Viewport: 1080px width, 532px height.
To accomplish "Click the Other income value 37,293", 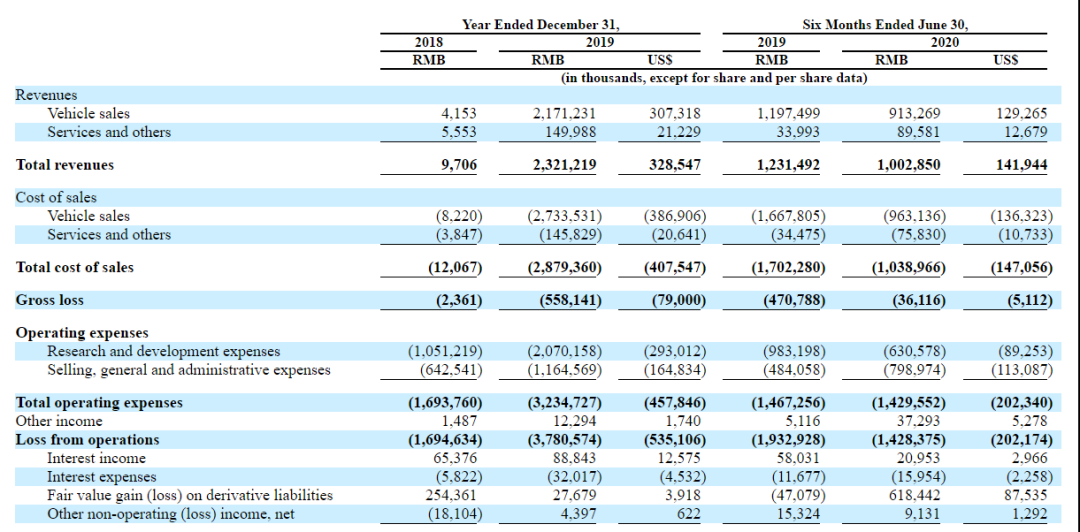I will [920, 421].
